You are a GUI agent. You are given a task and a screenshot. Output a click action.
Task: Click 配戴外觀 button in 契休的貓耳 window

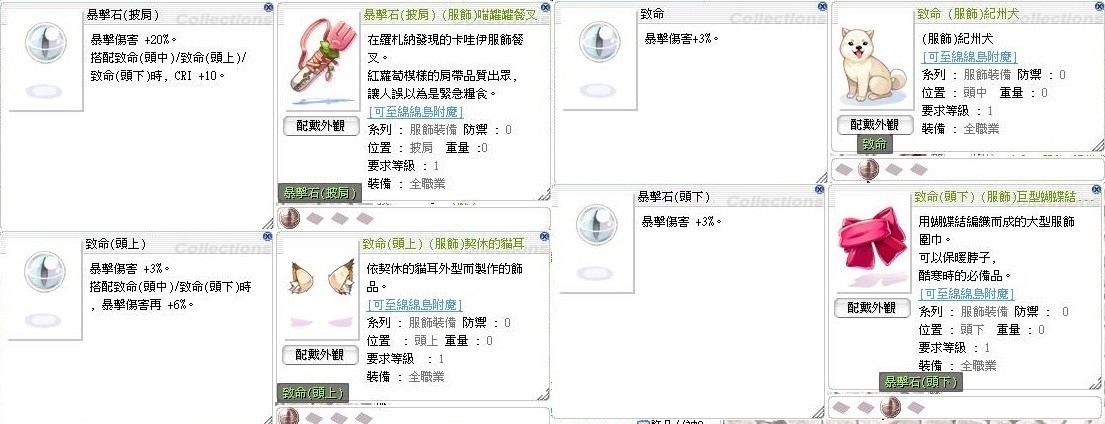321,355
